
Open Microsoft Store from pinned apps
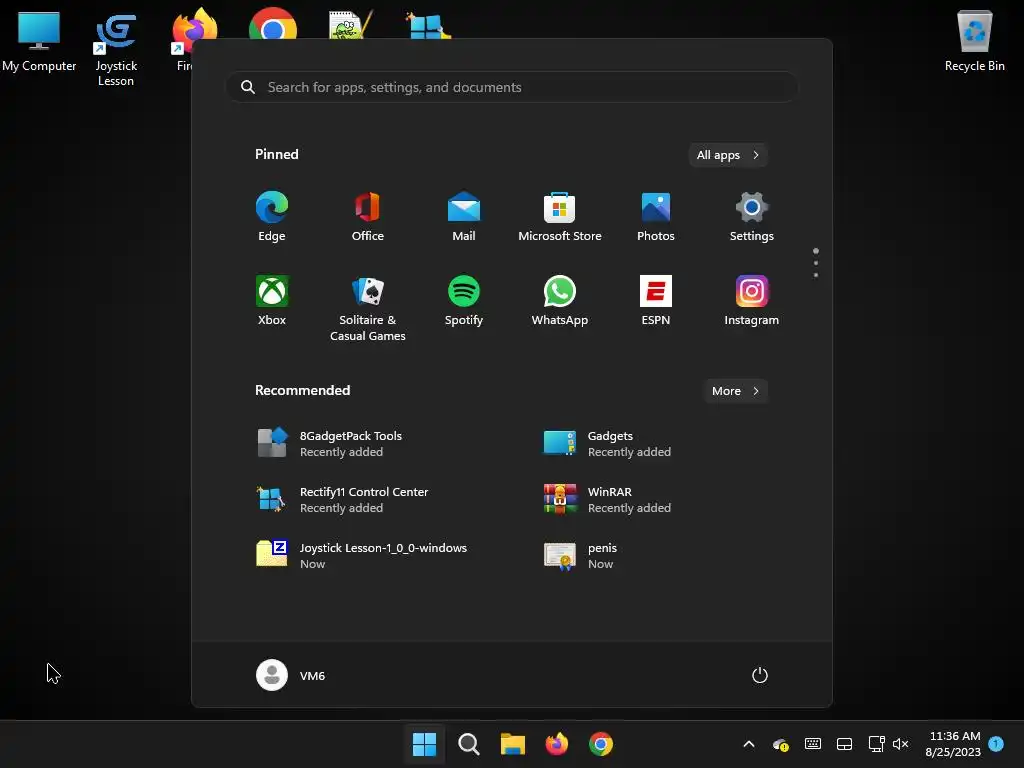pos(560,216)
